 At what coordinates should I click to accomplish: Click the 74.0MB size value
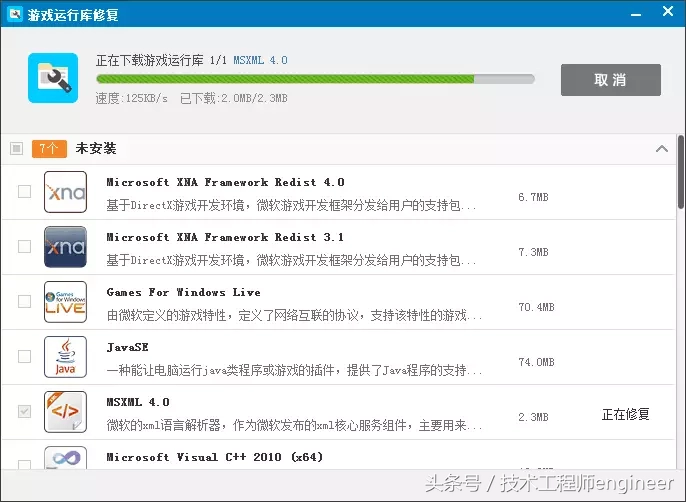536,362
